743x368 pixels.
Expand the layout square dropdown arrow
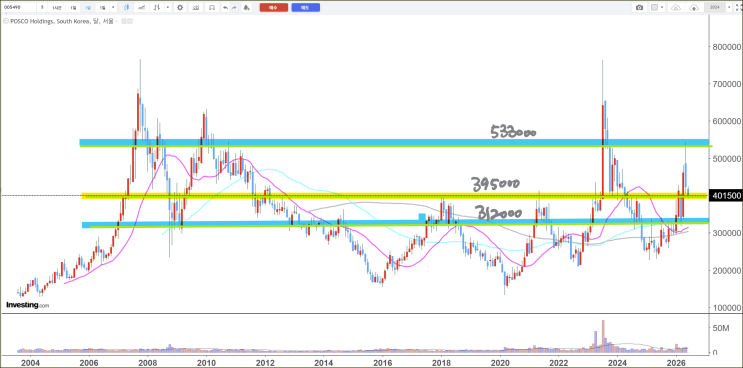(x=662, y=7)
